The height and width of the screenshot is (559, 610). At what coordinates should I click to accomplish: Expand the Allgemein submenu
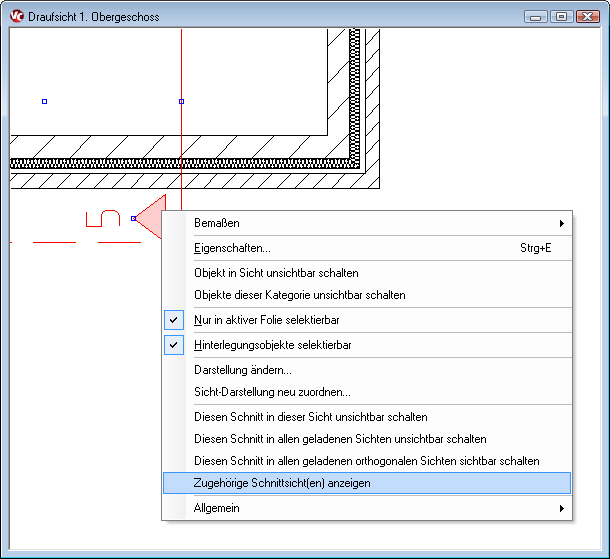(x=367, y=508)
